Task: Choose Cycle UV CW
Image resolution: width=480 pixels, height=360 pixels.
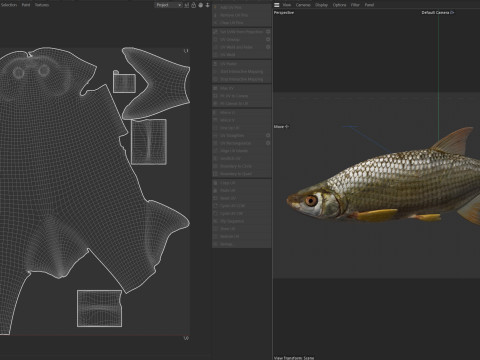Action: pyautogui.click(x=242, y=213)
